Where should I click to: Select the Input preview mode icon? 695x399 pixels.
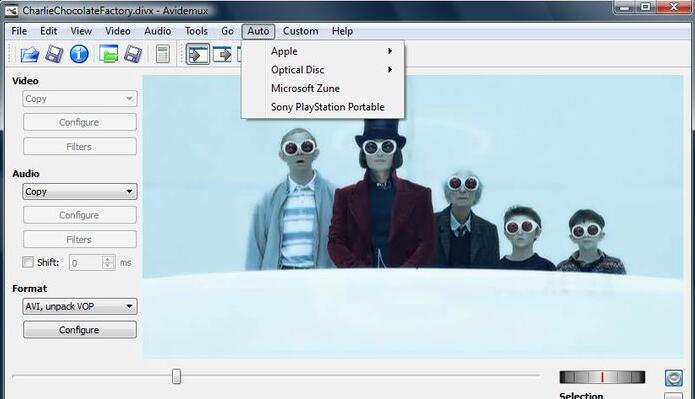coord(198,54)
